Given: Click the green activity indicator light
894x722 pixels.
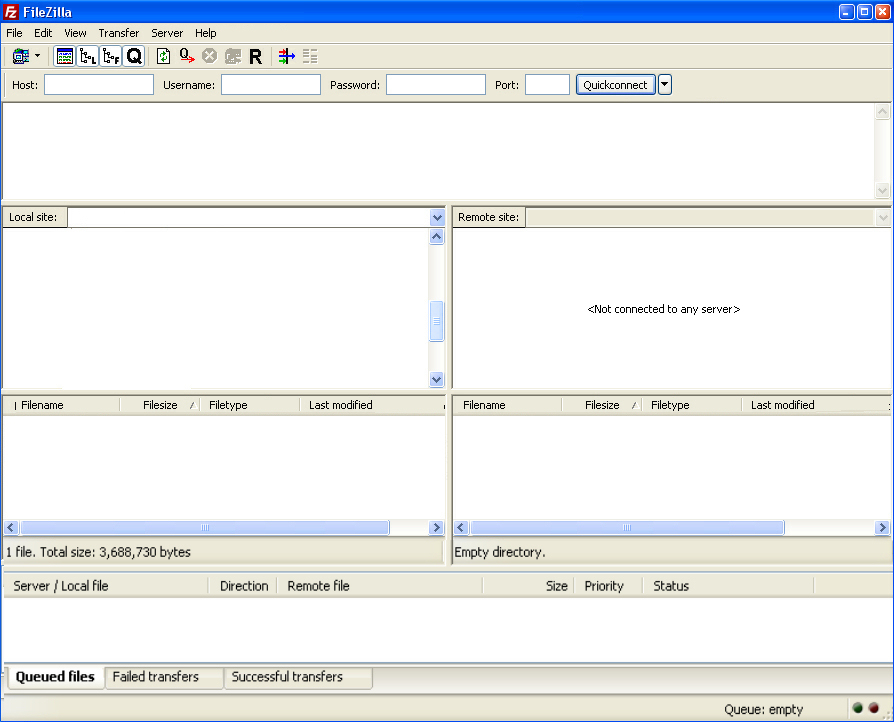Looking at the screenshot, I should click(858, 708).
